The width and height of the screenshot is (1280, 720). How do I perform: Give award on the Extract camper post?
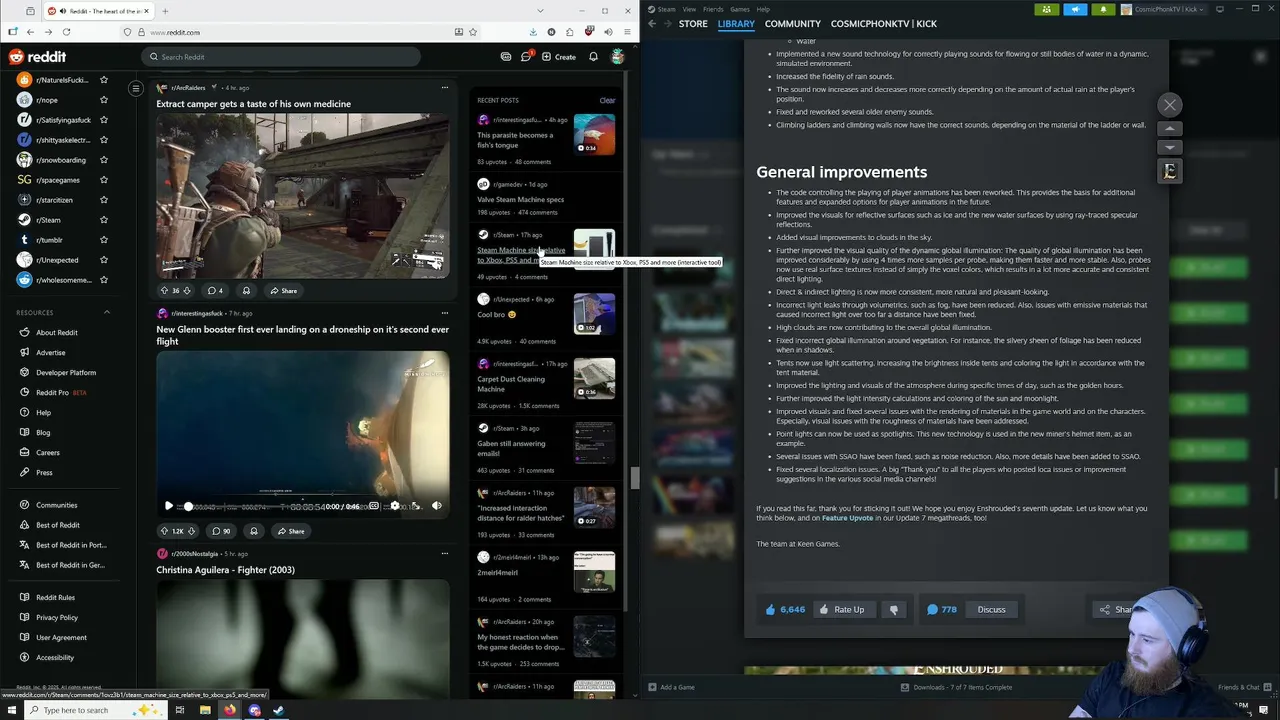coord(246,291)
